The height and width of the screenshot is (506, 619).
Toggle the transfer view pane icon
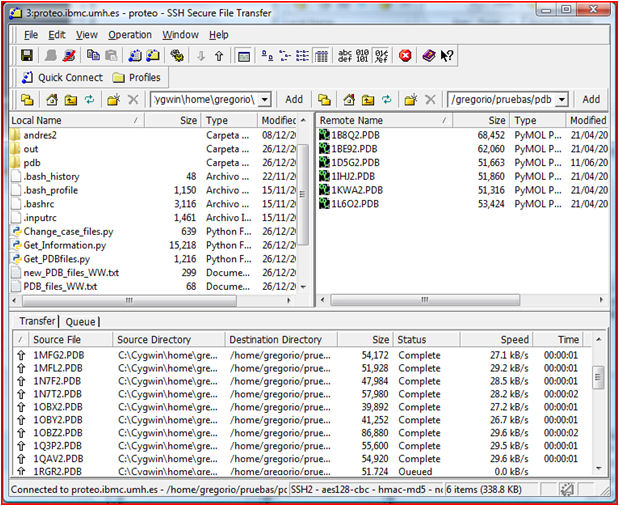pyautogui.click(x=244, y=56)
